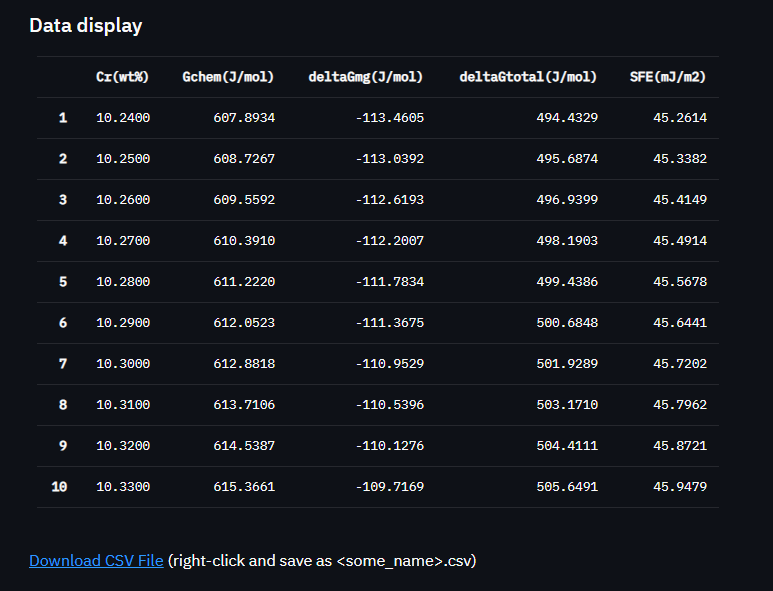Image resolution: width=773 pixels, height=591 pixels.
Task: Select the Gchem(J/mol) column header
Action: point(228,77)
